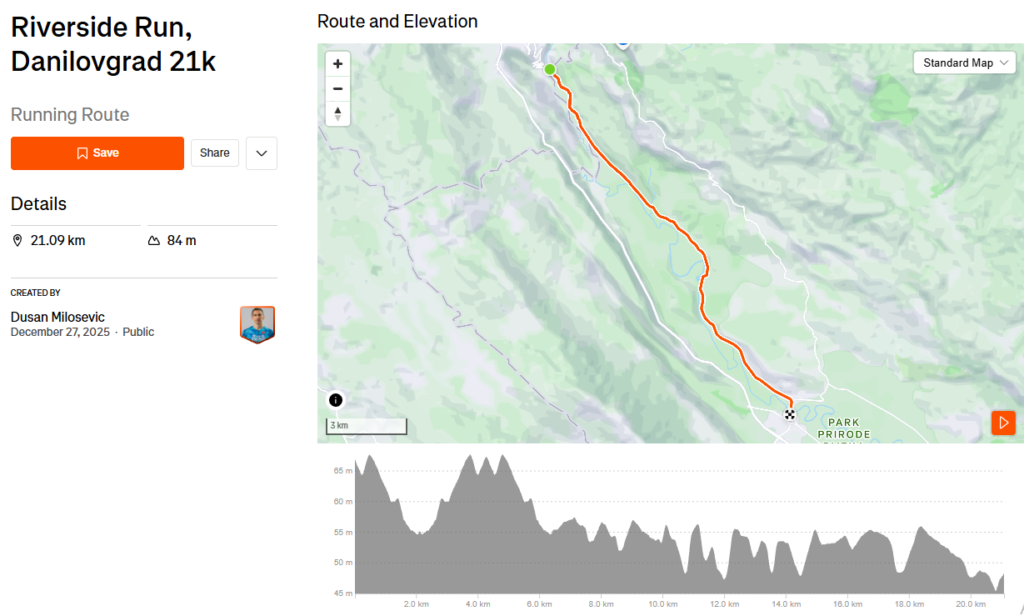Image resolution: width=1024 pixels, height=616 pixels.
Task: Click the checkered route finish marker
Action: 789,413
